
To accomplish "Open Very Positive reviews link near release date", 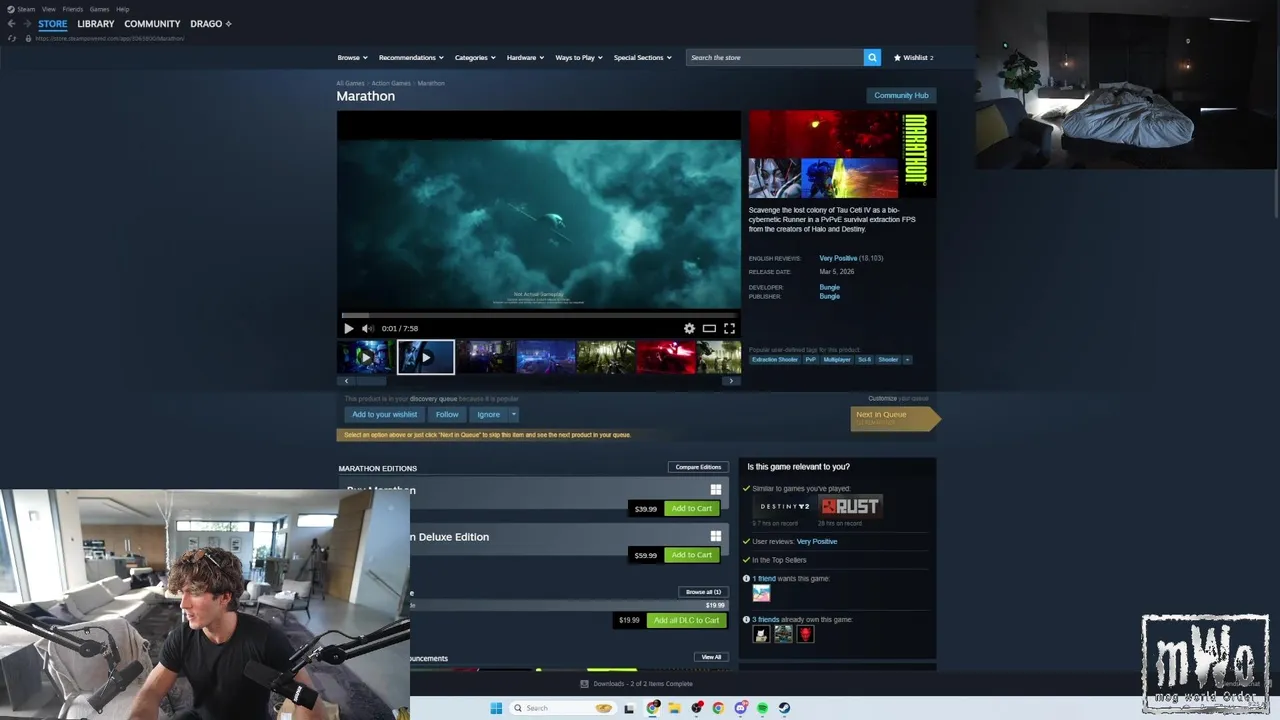I will [838, 258].
